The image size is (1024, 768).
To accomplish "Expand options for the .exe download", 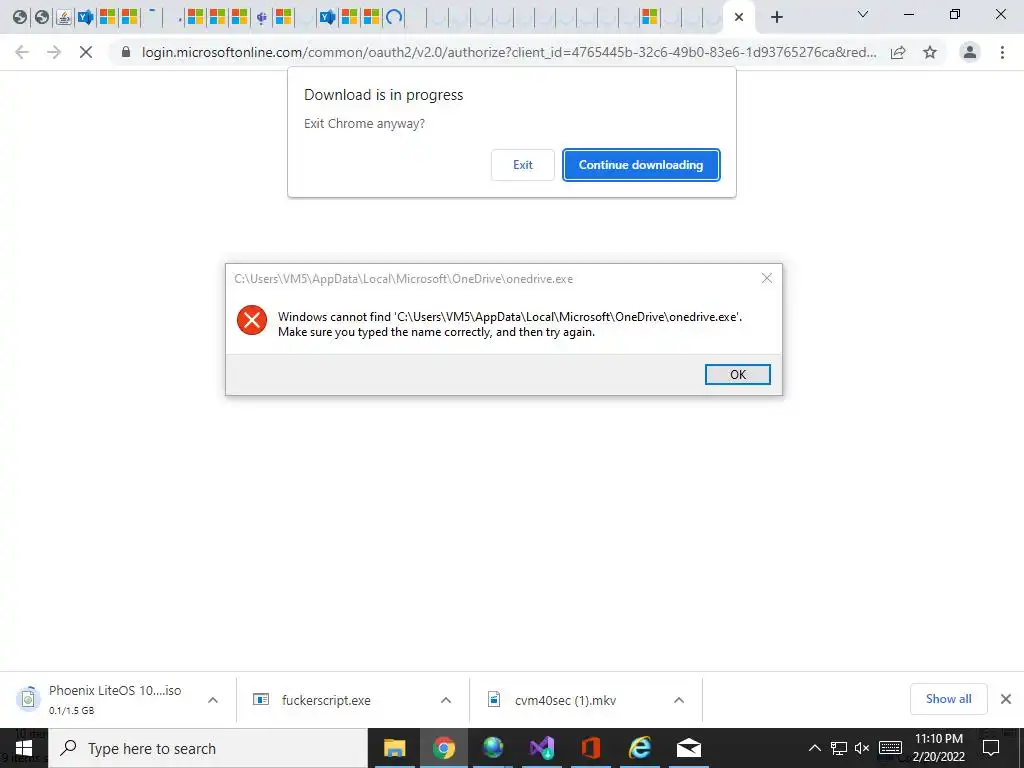I will 445,700.
